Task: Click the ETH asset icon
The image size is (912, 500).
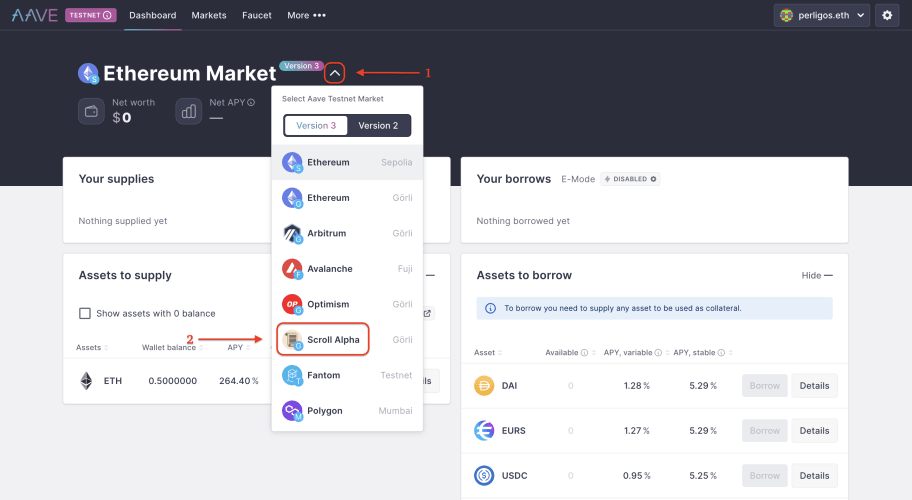Action: (86, 381)
